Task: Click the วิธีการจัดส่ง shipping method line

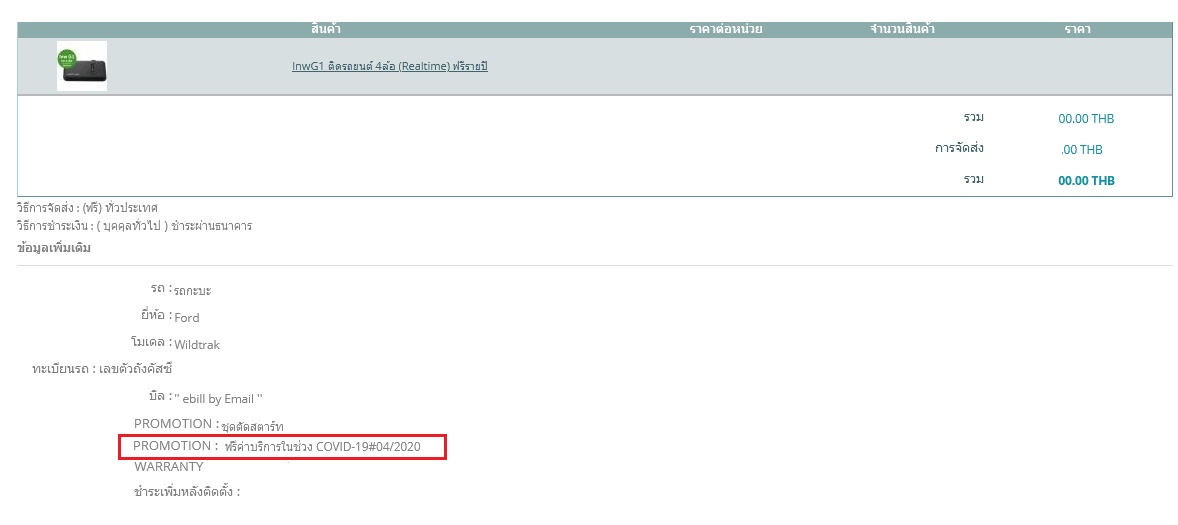Action: coord(87,208)
